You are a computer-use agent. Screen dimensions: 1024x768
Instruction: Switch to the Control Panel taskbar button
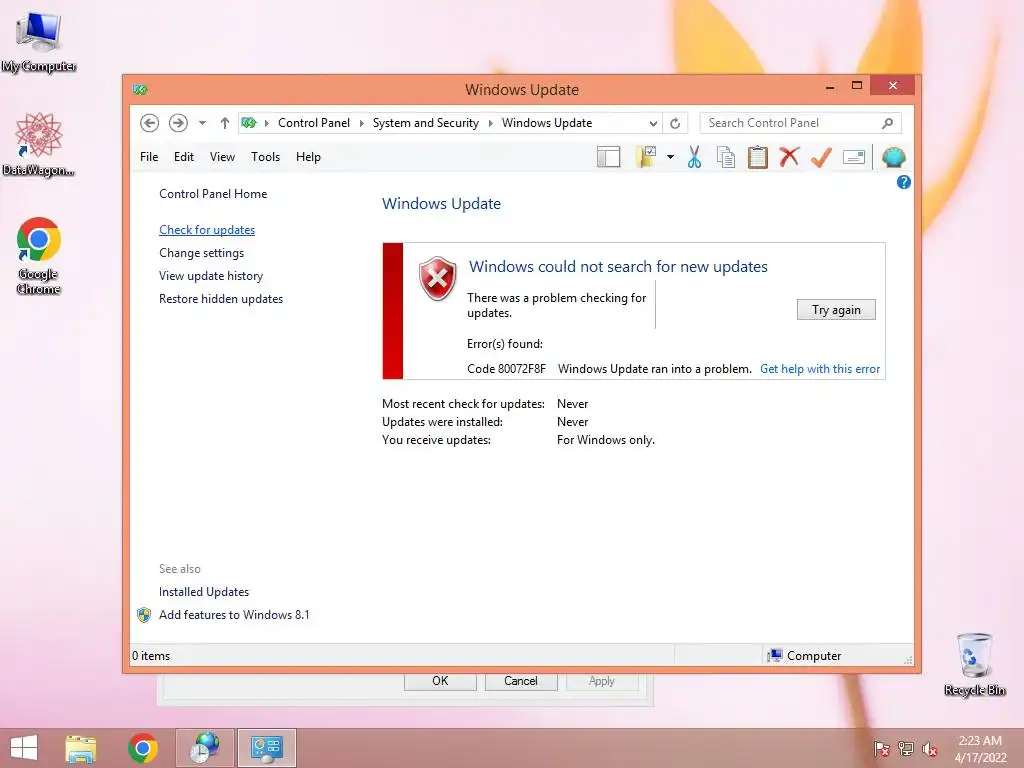point(266,748)
